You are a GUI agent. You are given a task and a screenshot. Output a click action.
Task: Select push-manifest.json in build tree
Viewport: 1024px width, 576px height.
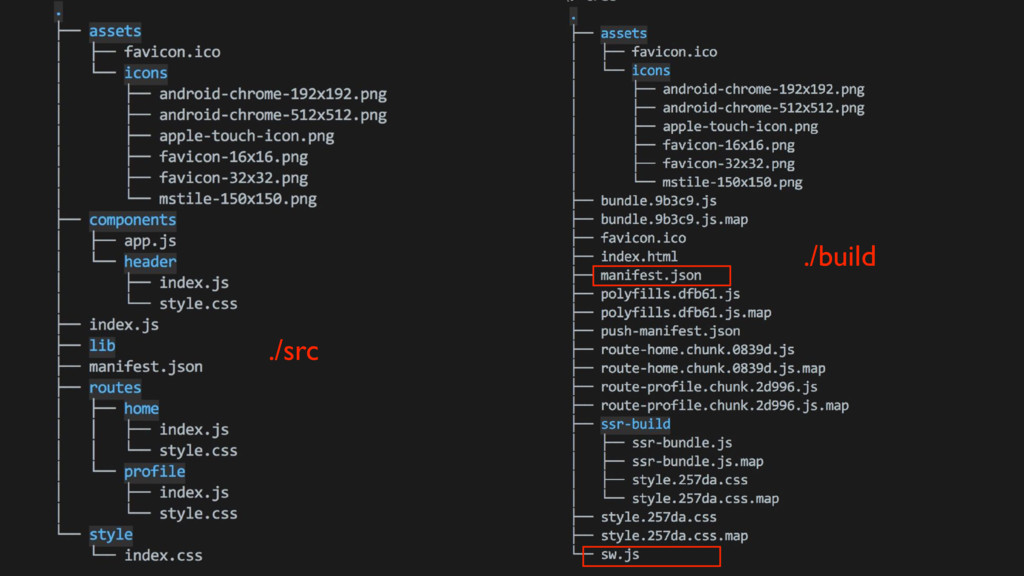[670, 331]
